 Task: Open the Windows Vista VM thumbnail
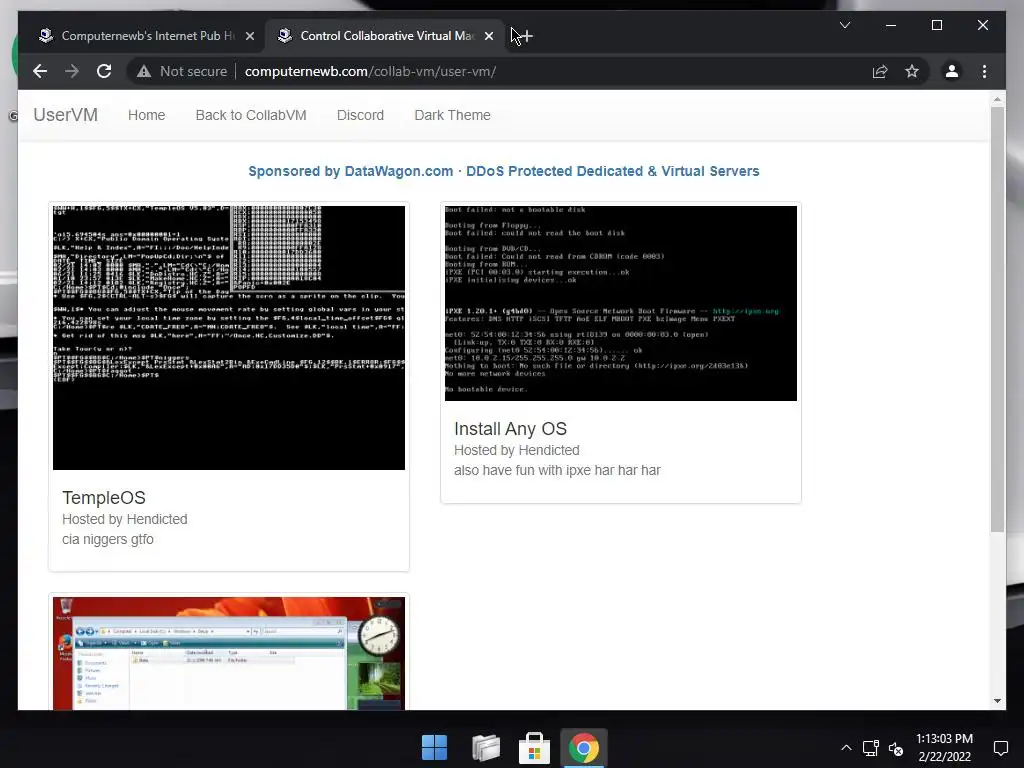[229, 653]
